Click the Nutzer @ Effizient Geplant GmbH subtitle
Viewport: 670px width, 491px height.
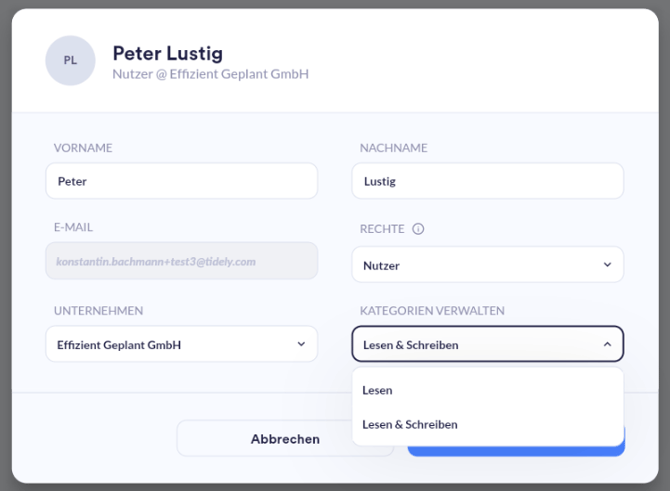(210, 75)
